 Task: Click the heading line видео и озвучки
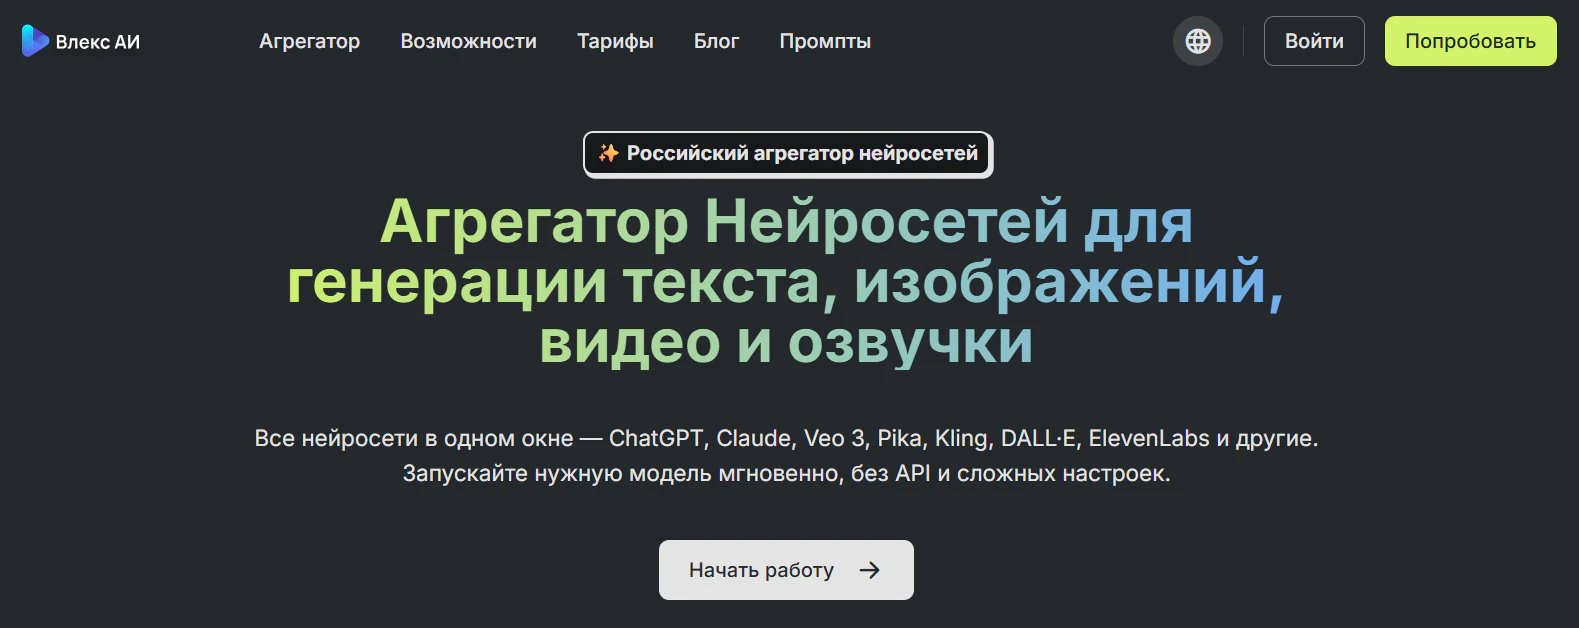786,342
